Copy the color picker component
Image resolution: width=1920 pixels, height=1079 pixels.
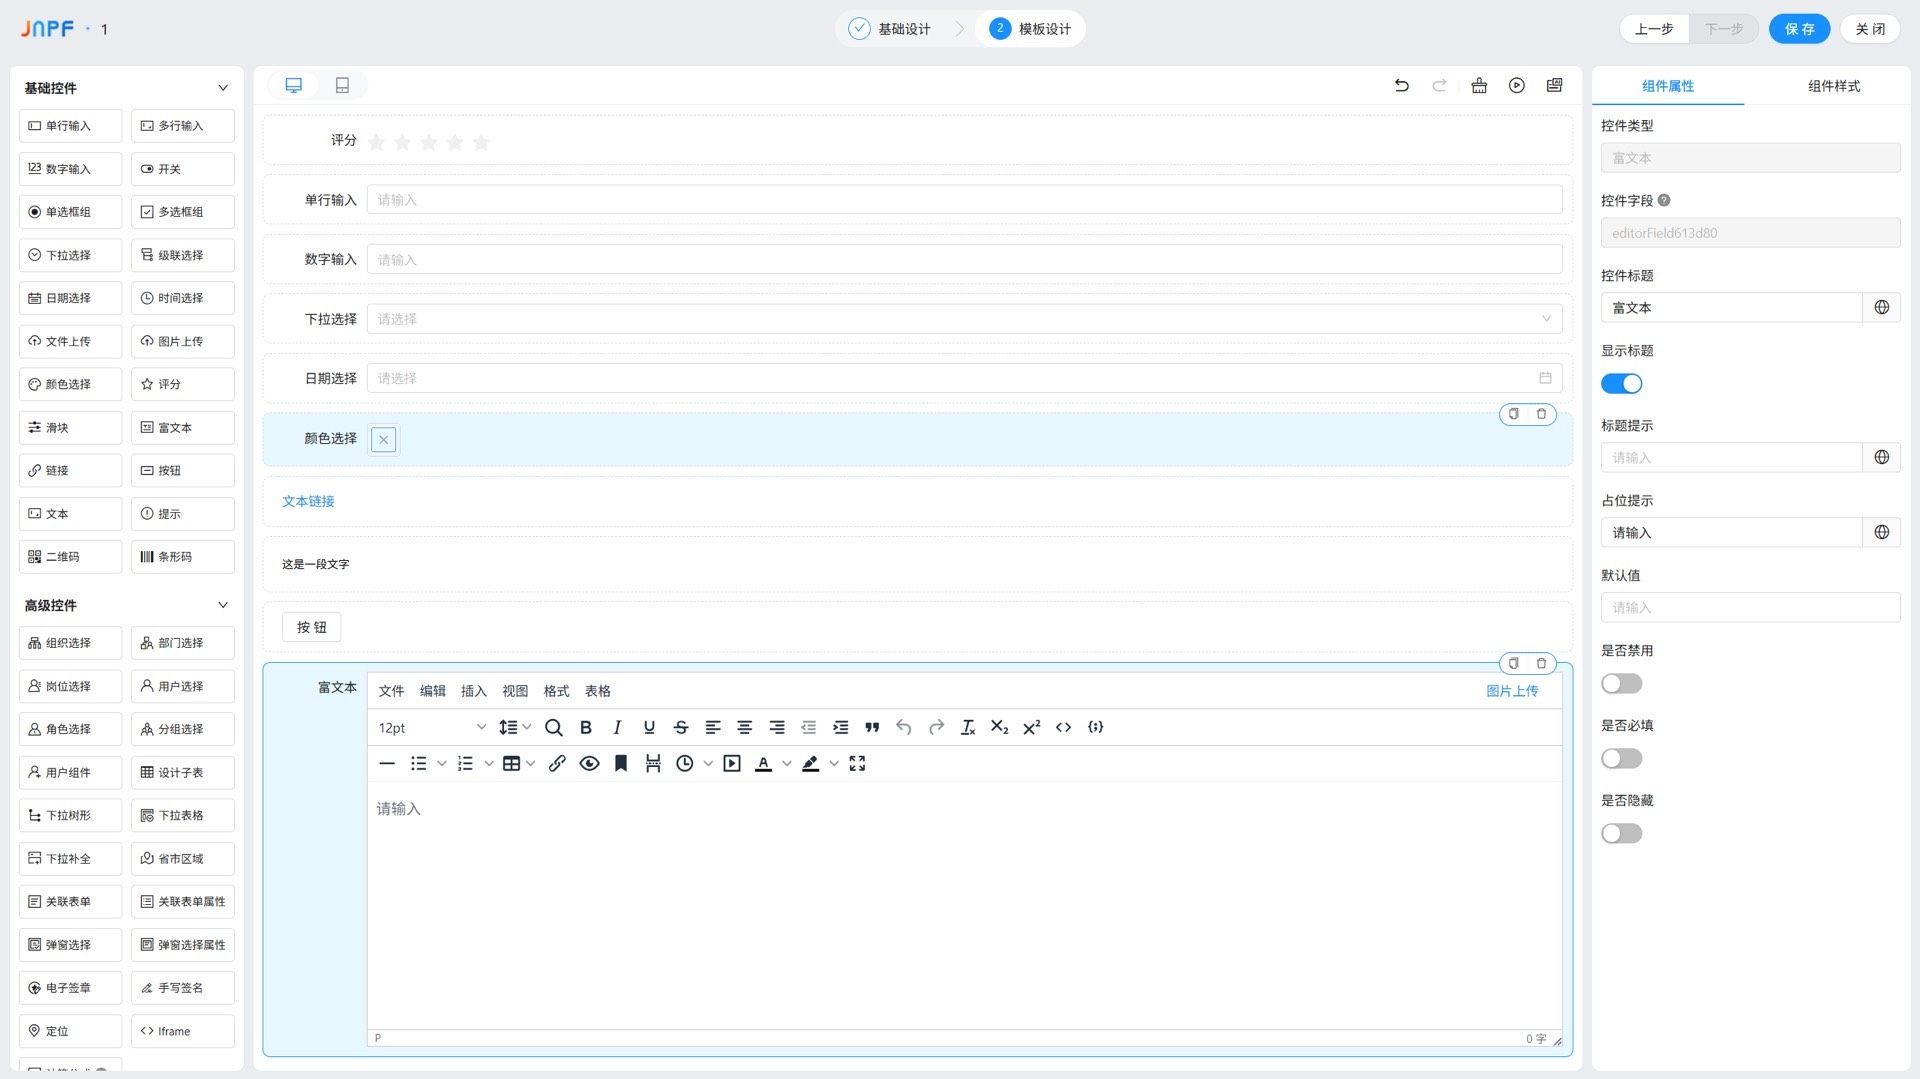coord(1514,414)
